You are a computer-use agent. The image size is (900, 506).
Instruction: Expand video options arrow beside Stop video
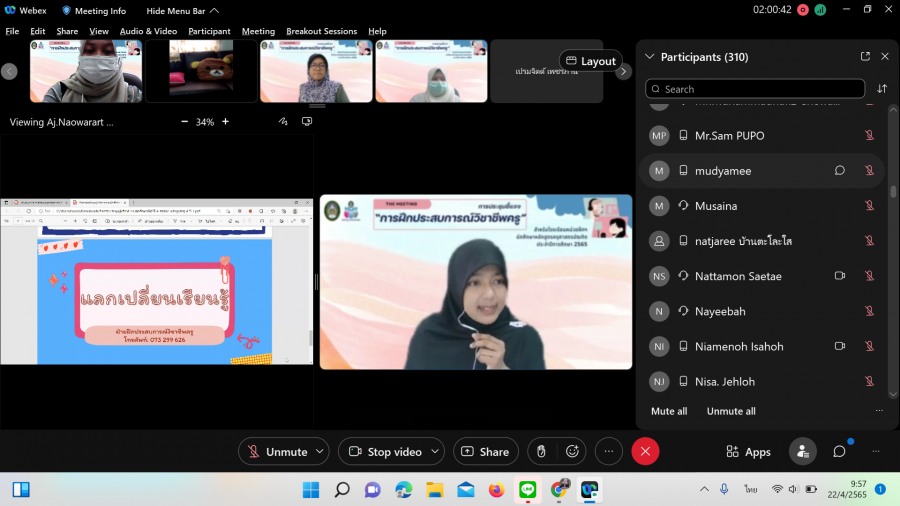click(435, 452)
